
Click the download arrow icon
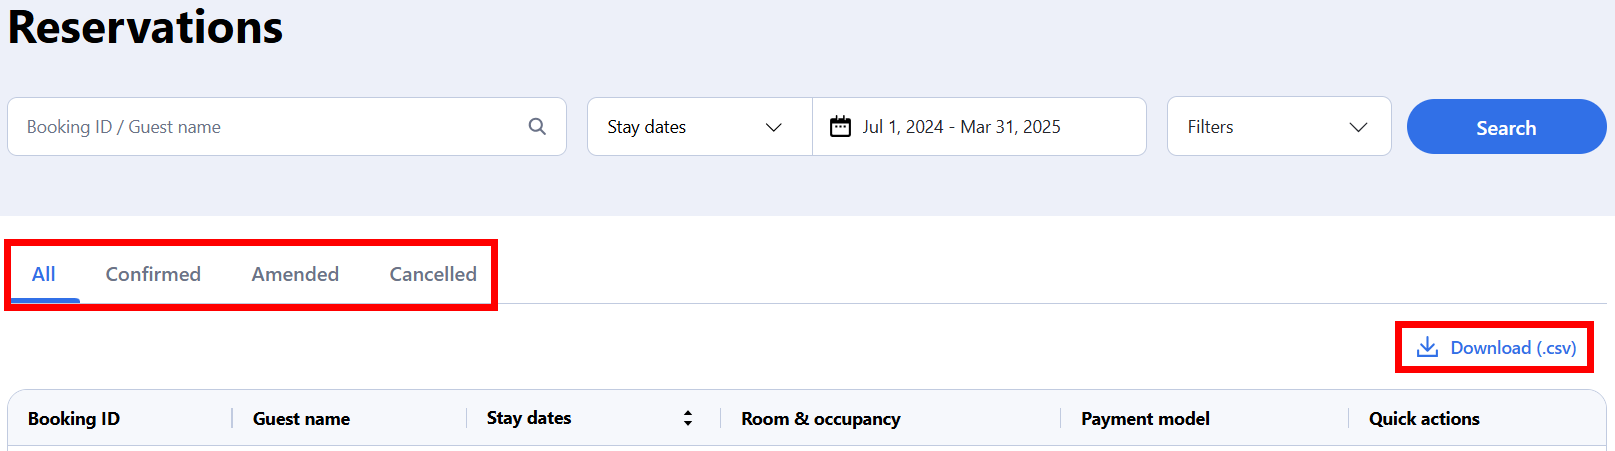[1427, 347]
